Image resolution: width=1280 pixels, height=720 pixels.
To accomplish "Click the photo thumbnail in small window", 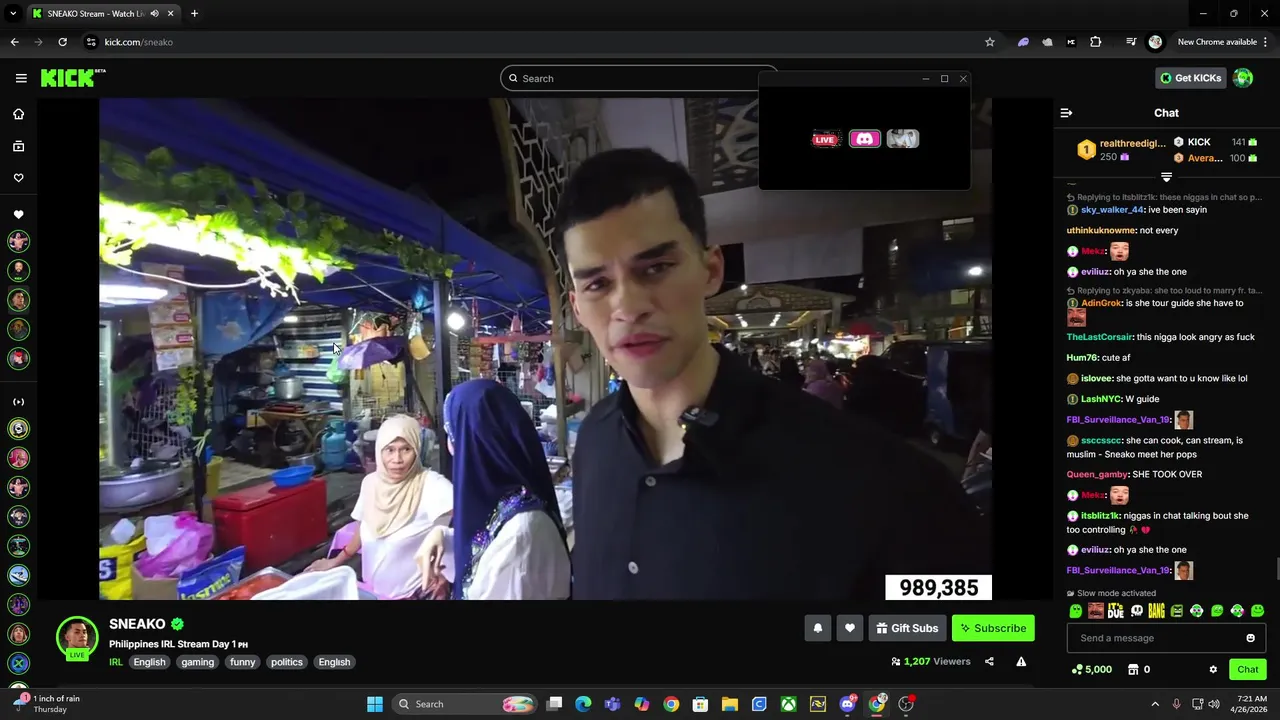I will 902,139.
